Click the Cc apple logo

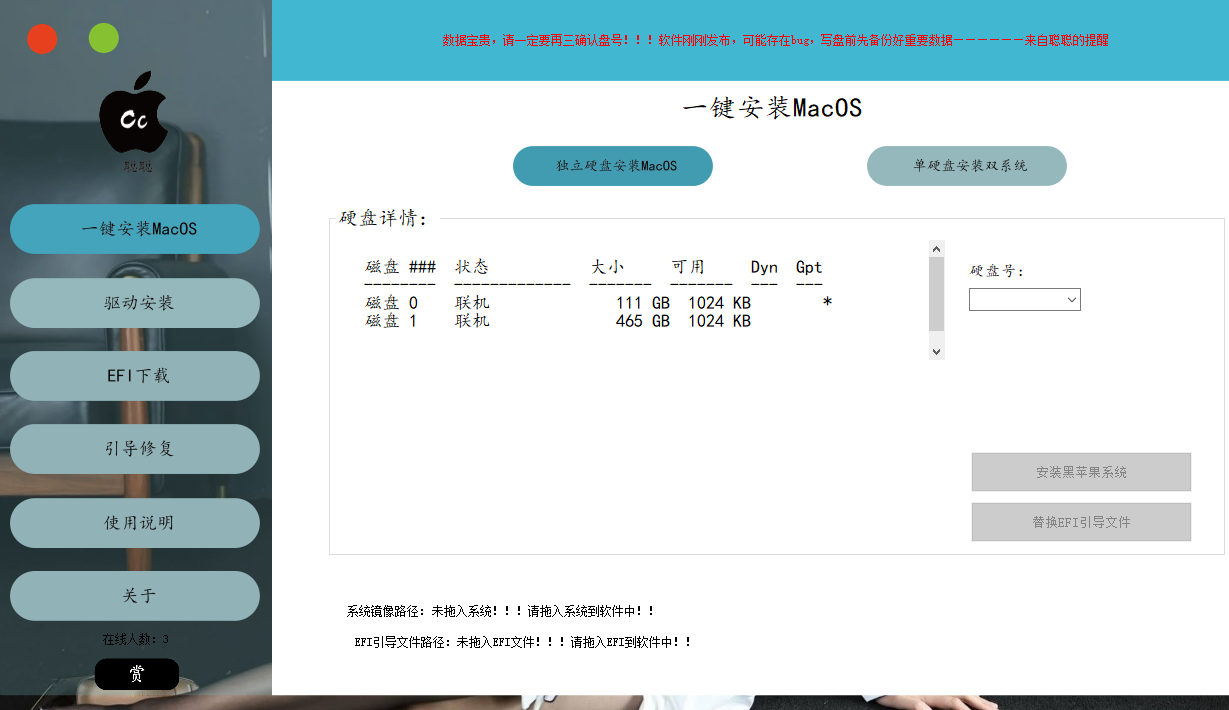pos(136,112)
